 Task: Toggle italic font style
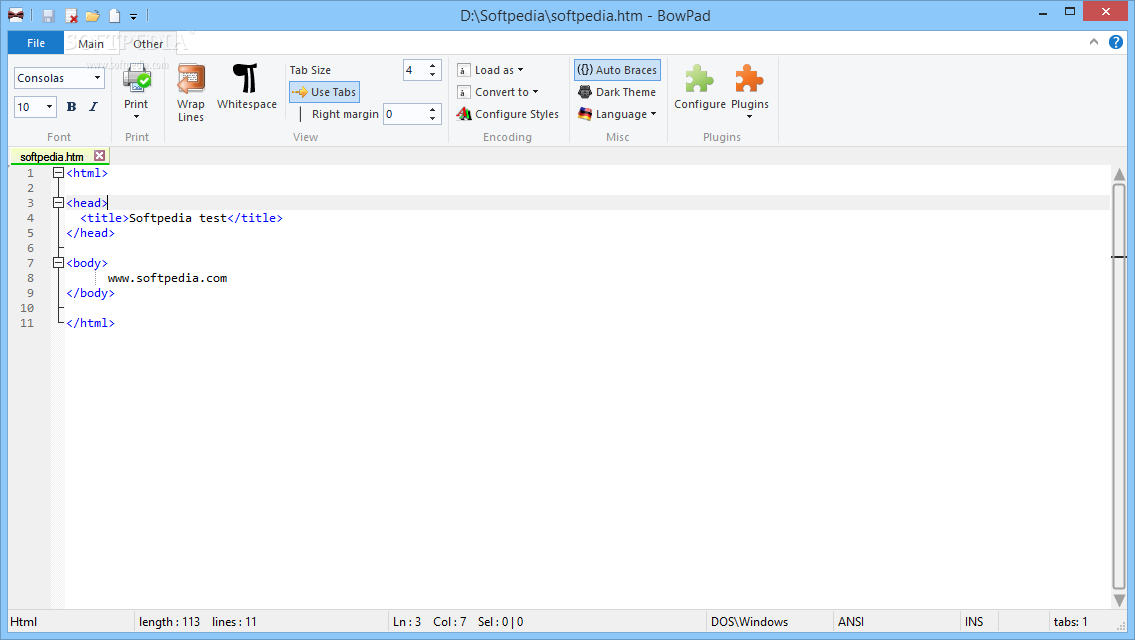coord(93,107)
